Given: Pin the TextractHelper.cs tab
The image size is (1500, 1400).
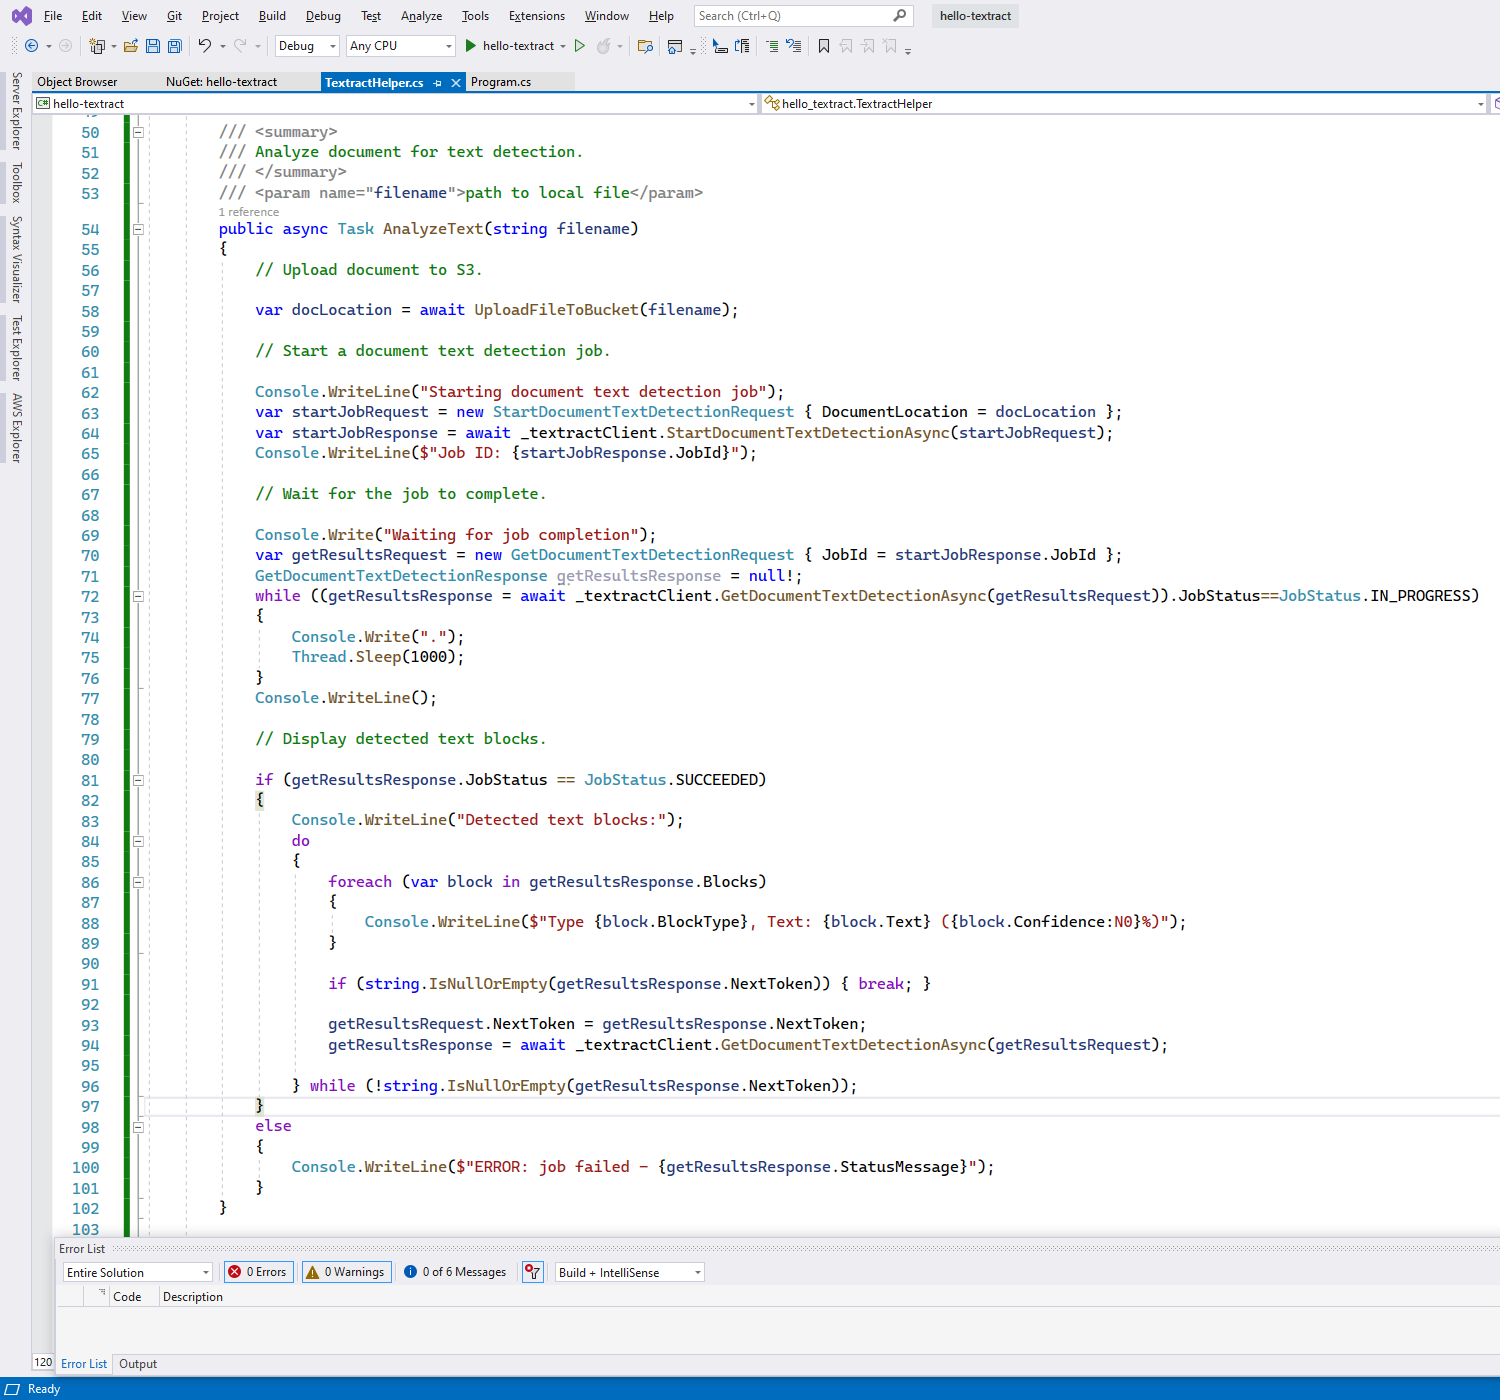Looking at the screenshot, I should pyautogui.click(x=438, y=83).
